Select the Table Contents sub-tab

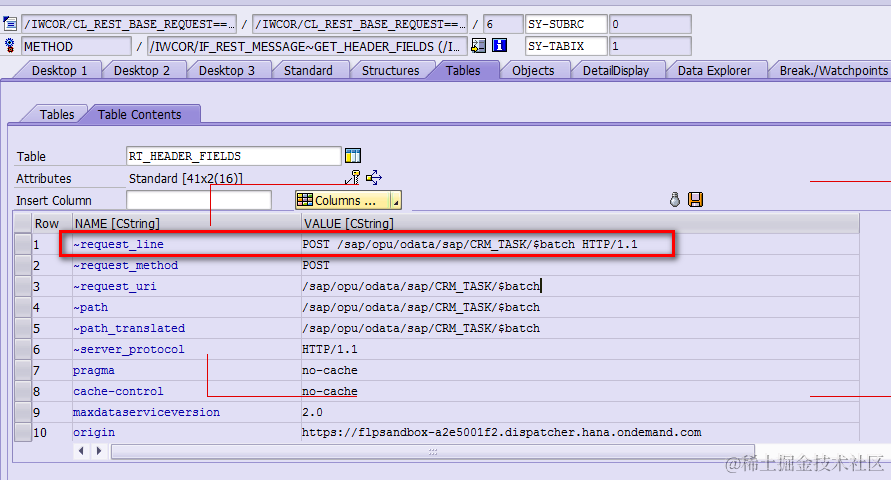pyautogui.click(x=140, y=114)
